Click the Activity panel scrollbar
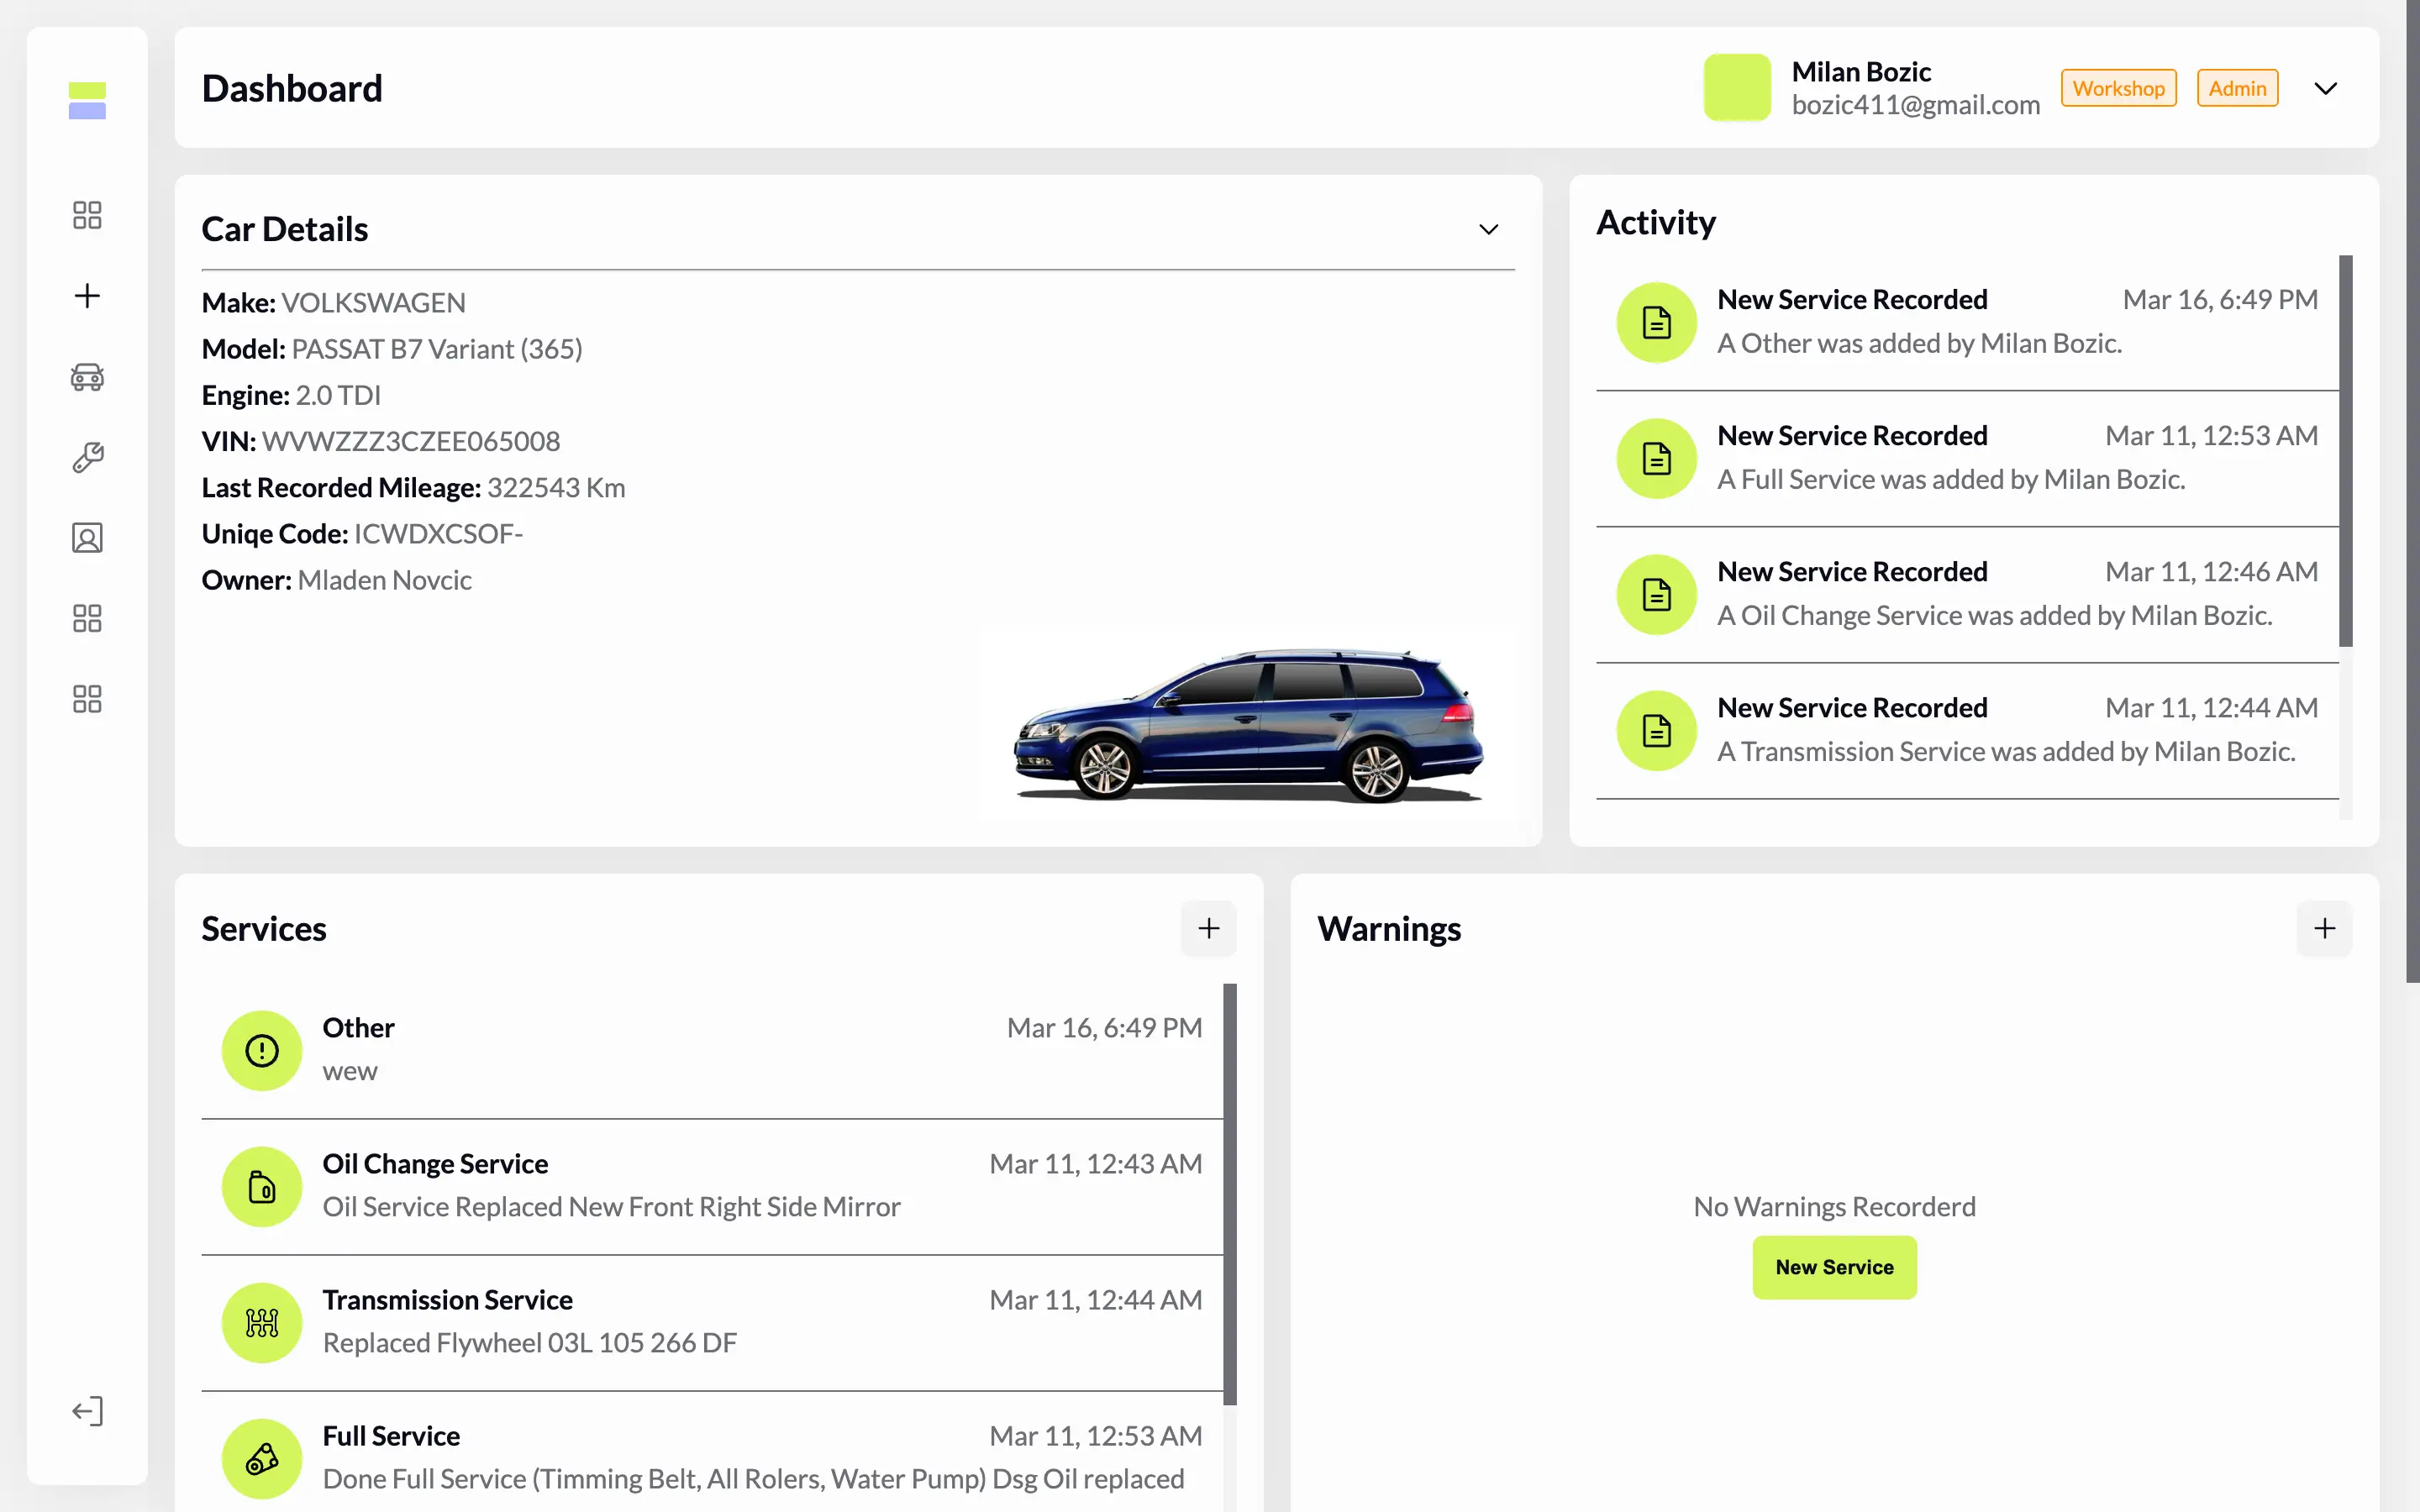Image resolution: width=2420 pixels, height=1512 pixels. (x=2346, y=450)
